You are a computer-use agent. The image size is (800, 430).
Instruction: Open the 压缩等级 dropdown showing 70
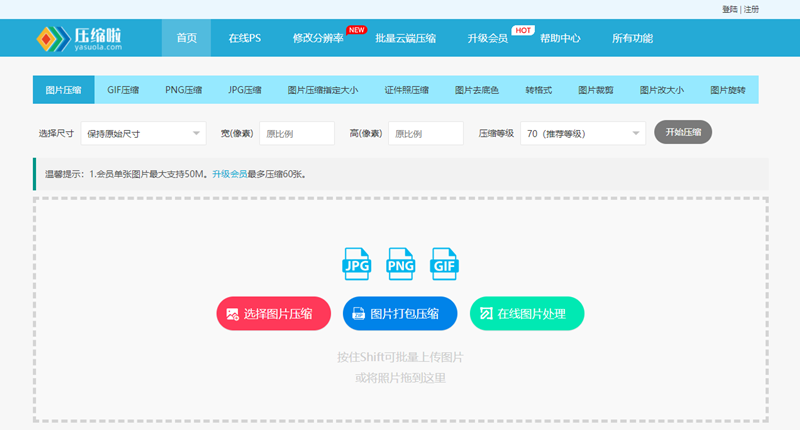(x=583, y=133)
